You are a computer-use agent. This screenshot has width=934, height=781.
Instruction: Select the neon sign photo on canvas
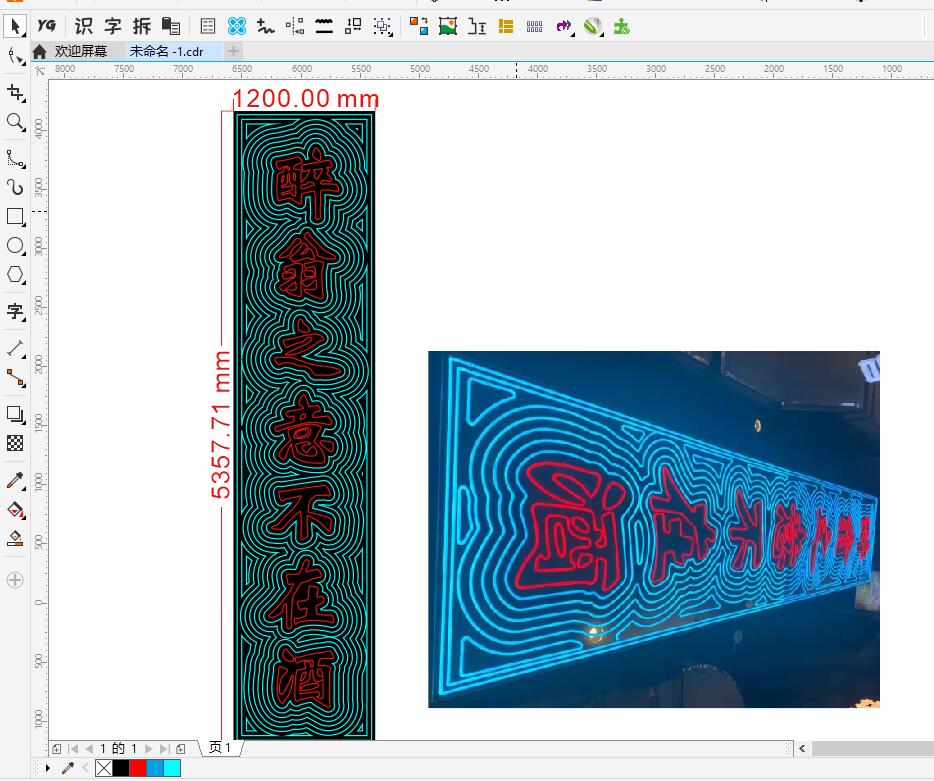pos(653,529)
